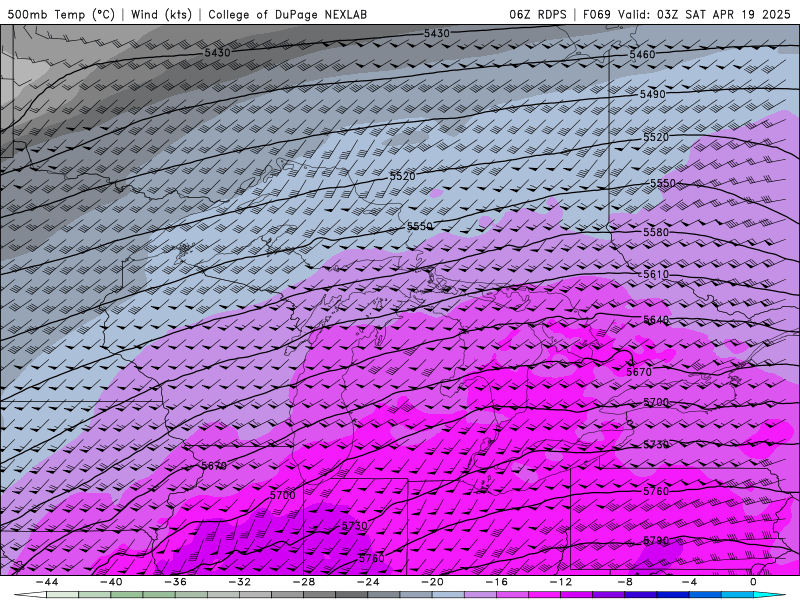
Task: Click the -44 colorbar tick label
Action: coord(46,582)
